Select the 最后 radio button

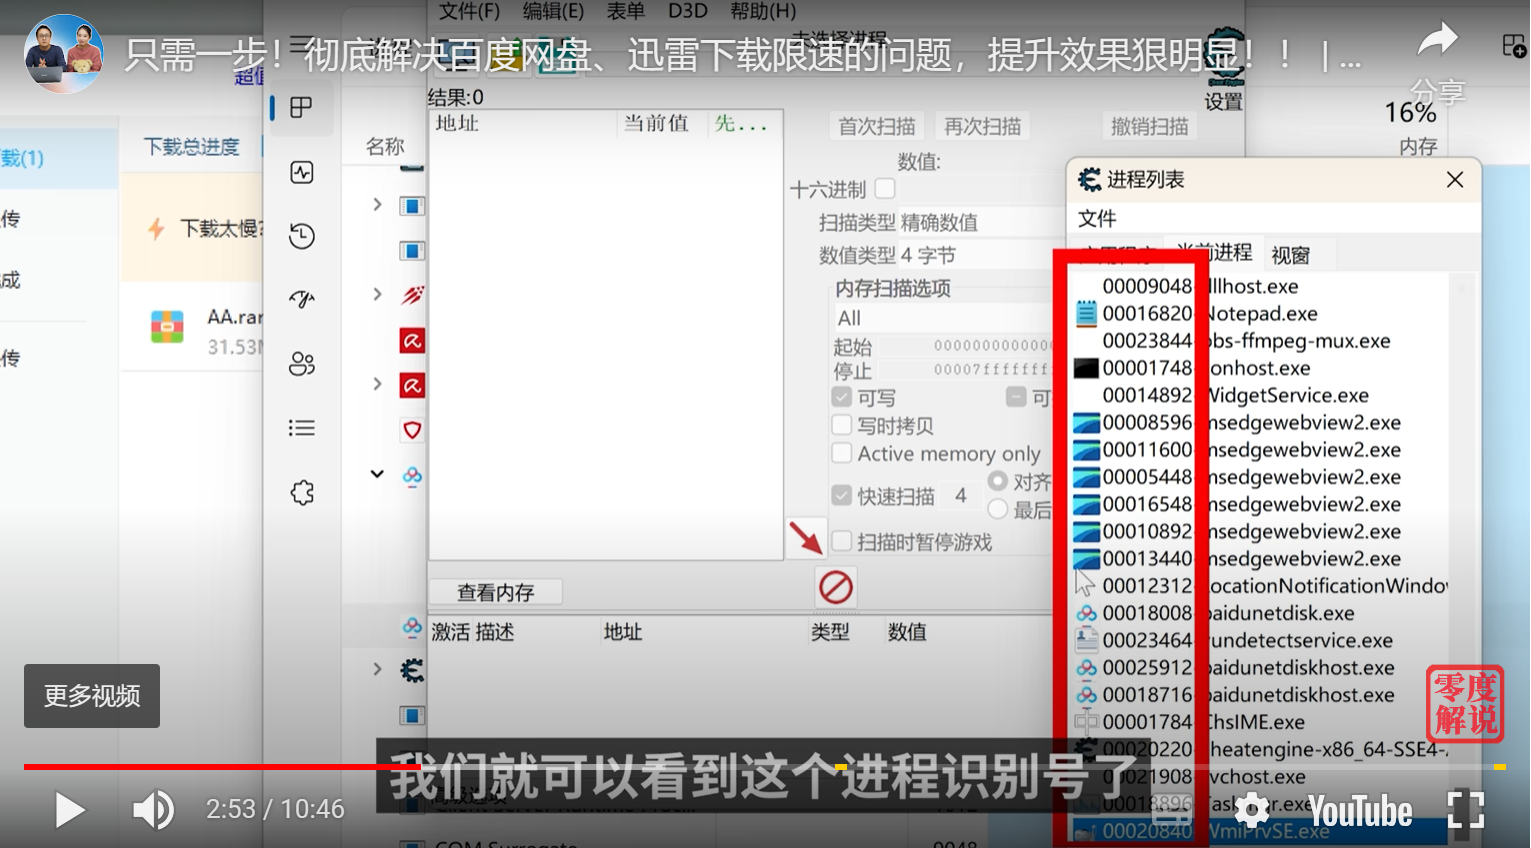[997, 509]
